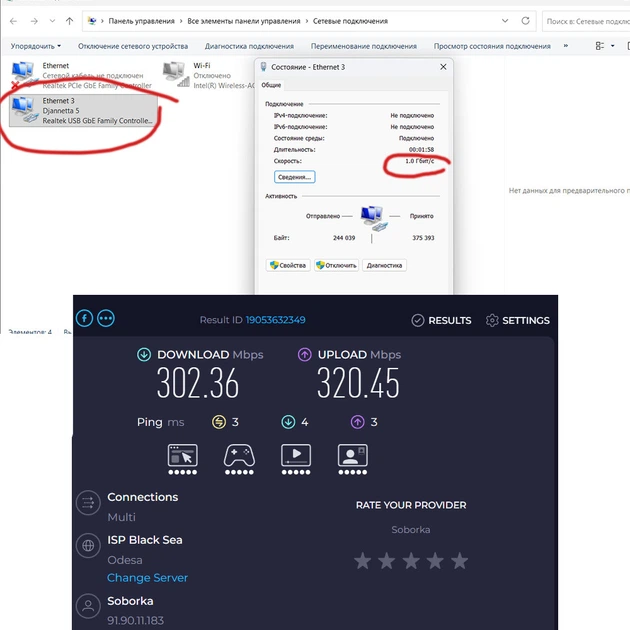This screenshot has height=630, width=630.
Task: Click the Отключить button
Action: (336, 265)
